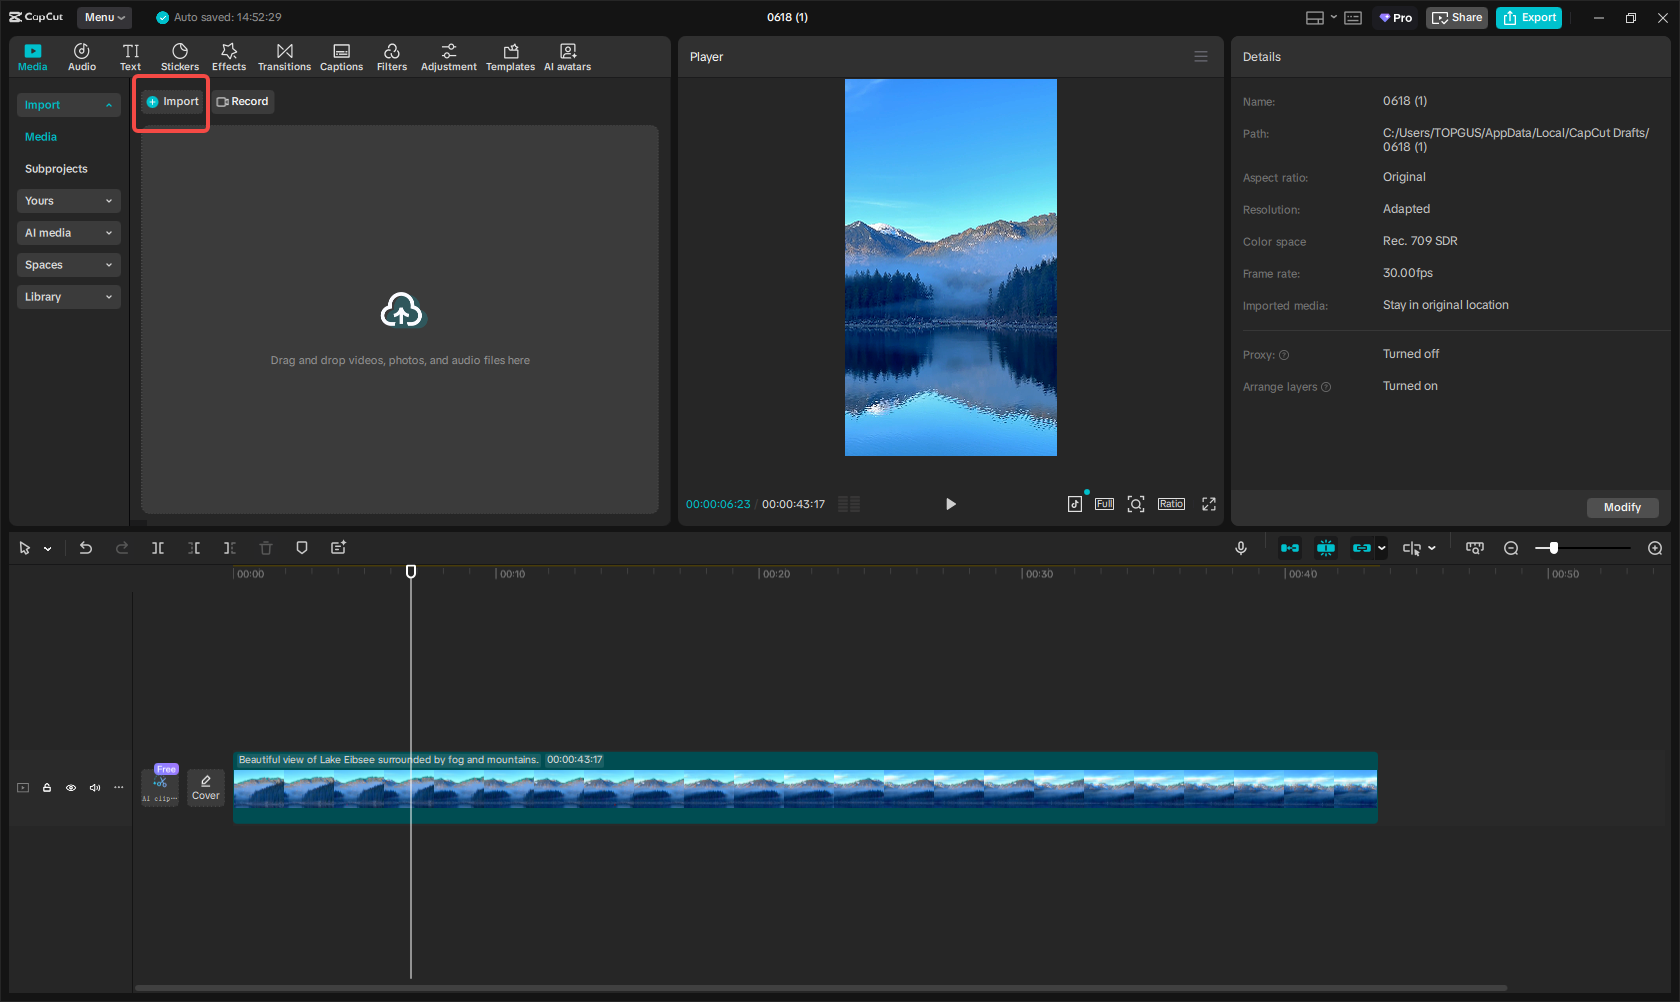
Task: Enter fullscreen player view
Action: pos(1209,504)
